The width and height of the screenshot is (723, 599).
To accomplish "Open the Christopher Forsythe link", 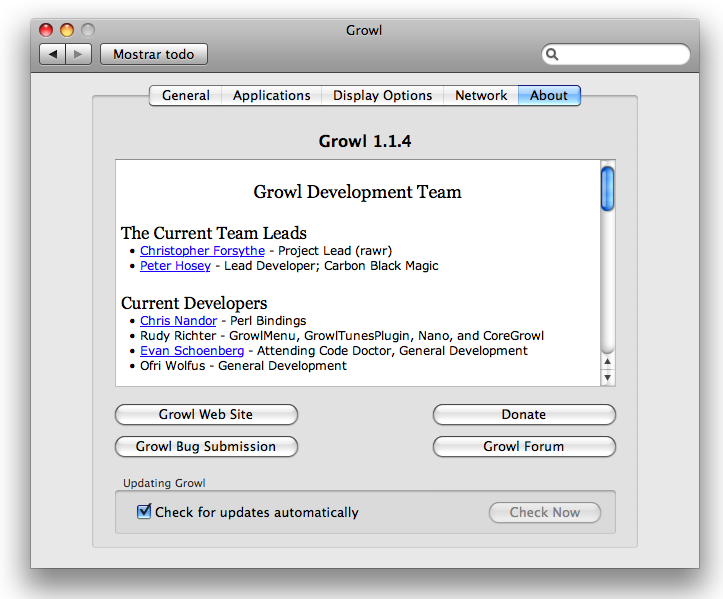I will [202, 251].
